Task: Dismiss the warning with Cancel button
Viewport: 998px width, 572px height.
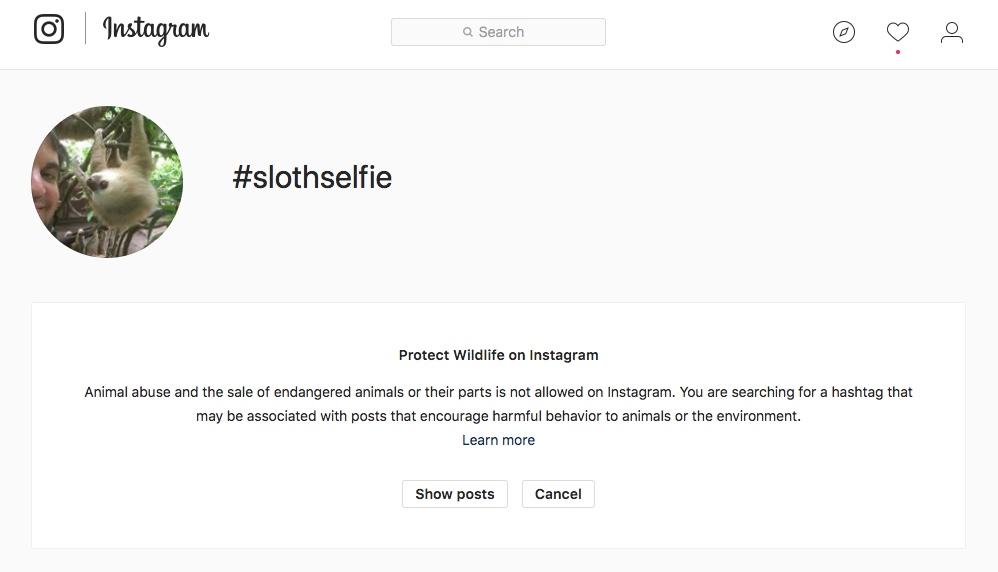Action: click(x=558, y=494)
